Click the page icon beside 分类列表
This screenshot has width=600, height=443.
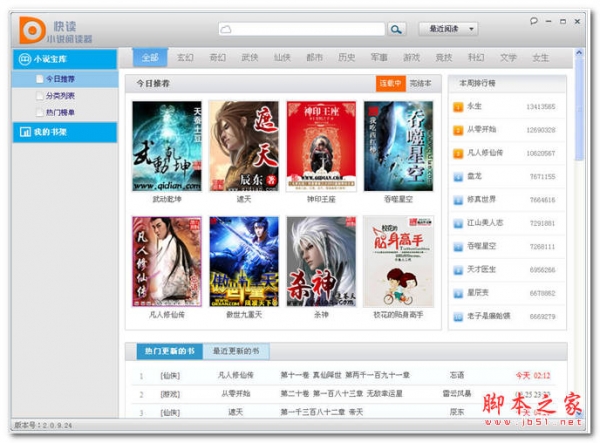pyautogui.click(x=39, y=96)
